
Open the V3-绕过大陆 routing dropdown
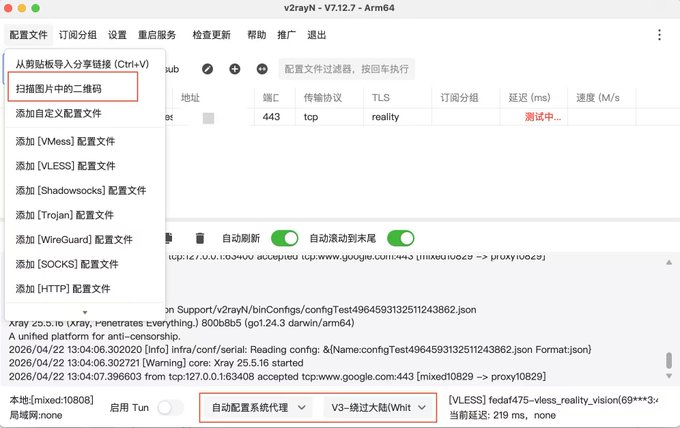pyautogui.click(x=378, y=408)
